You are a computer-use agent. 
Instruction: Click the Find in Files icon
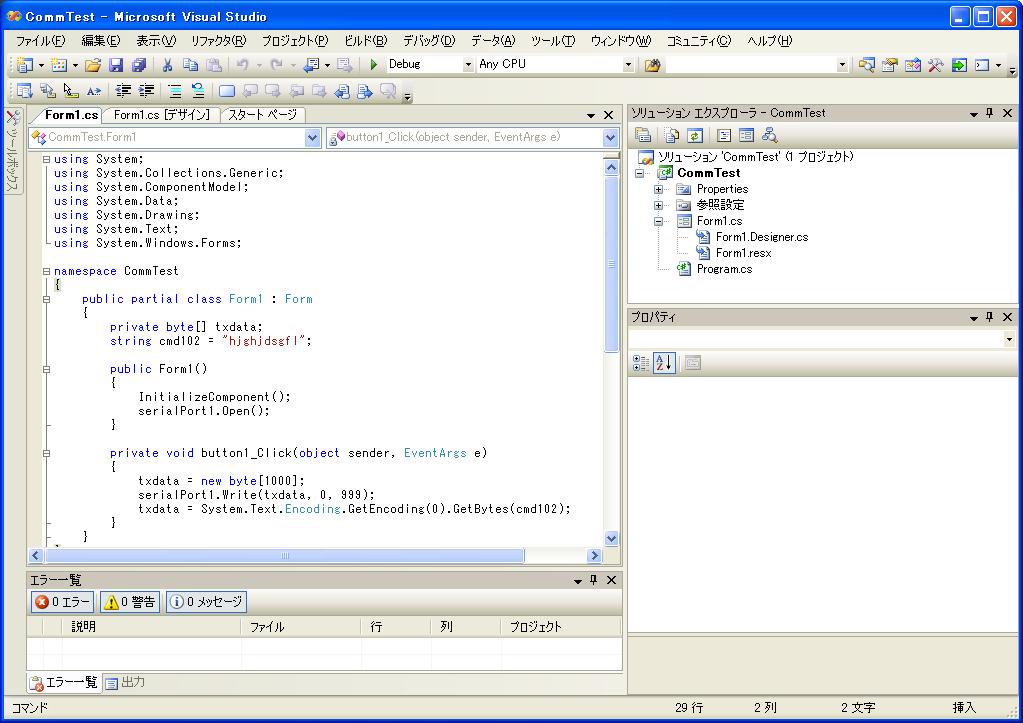click(652, 65)
